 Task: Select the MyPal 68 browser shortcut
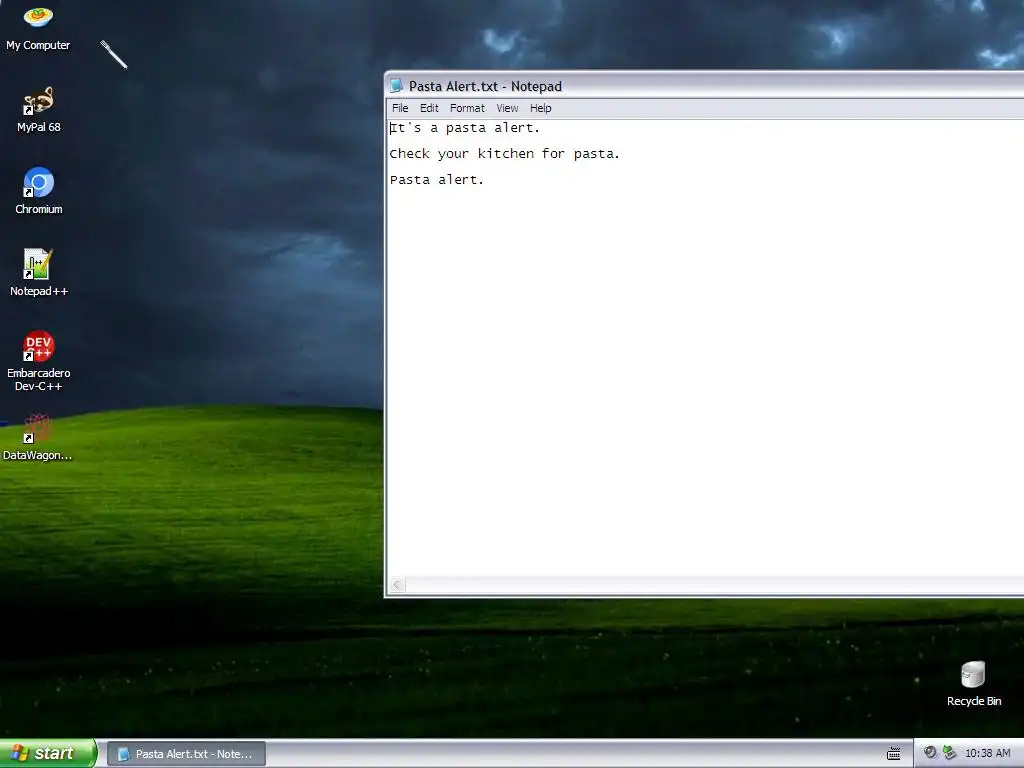38,110
